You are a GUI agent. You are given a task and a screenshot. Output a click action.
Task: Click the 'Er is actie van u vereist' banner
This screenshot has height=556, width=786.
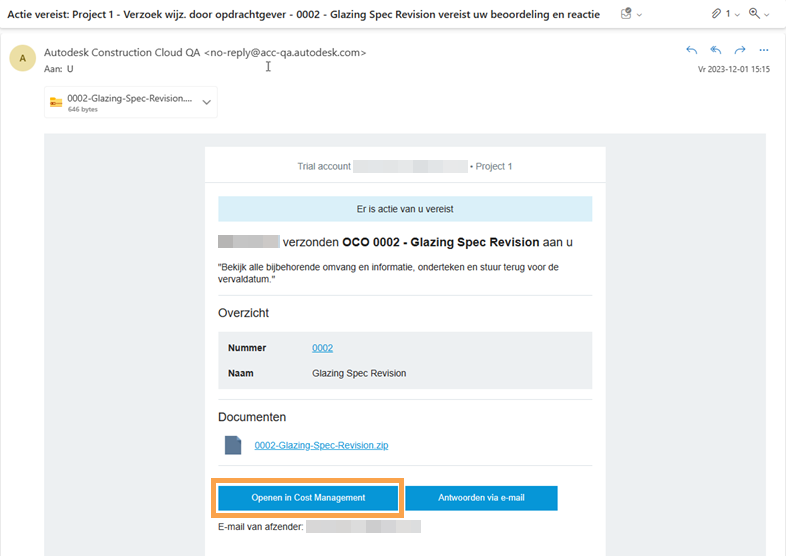click(x=405, y=209)
